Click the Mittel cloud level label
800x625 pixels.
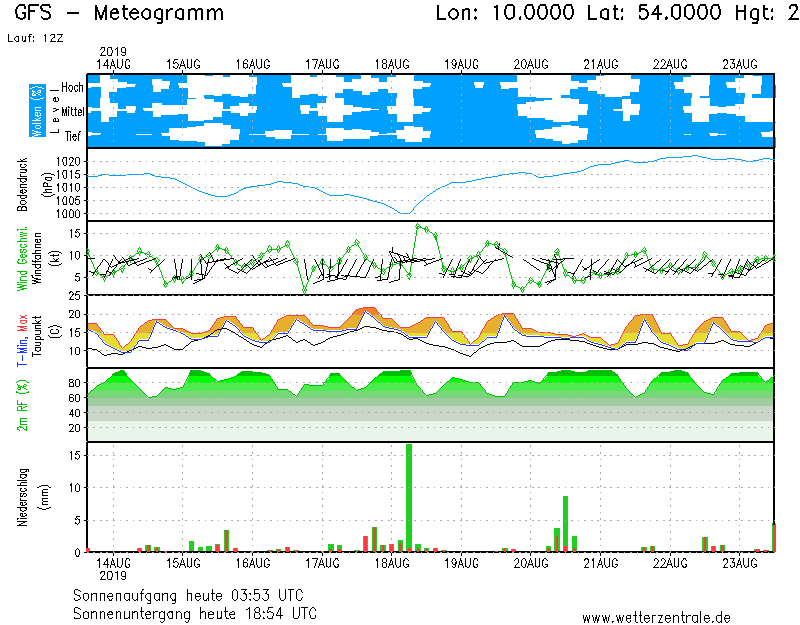click(71, 112)
